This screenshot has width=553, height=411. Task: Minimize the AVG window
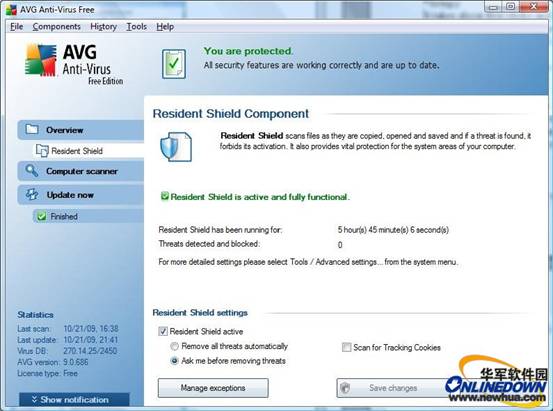[x=493, y=7]
